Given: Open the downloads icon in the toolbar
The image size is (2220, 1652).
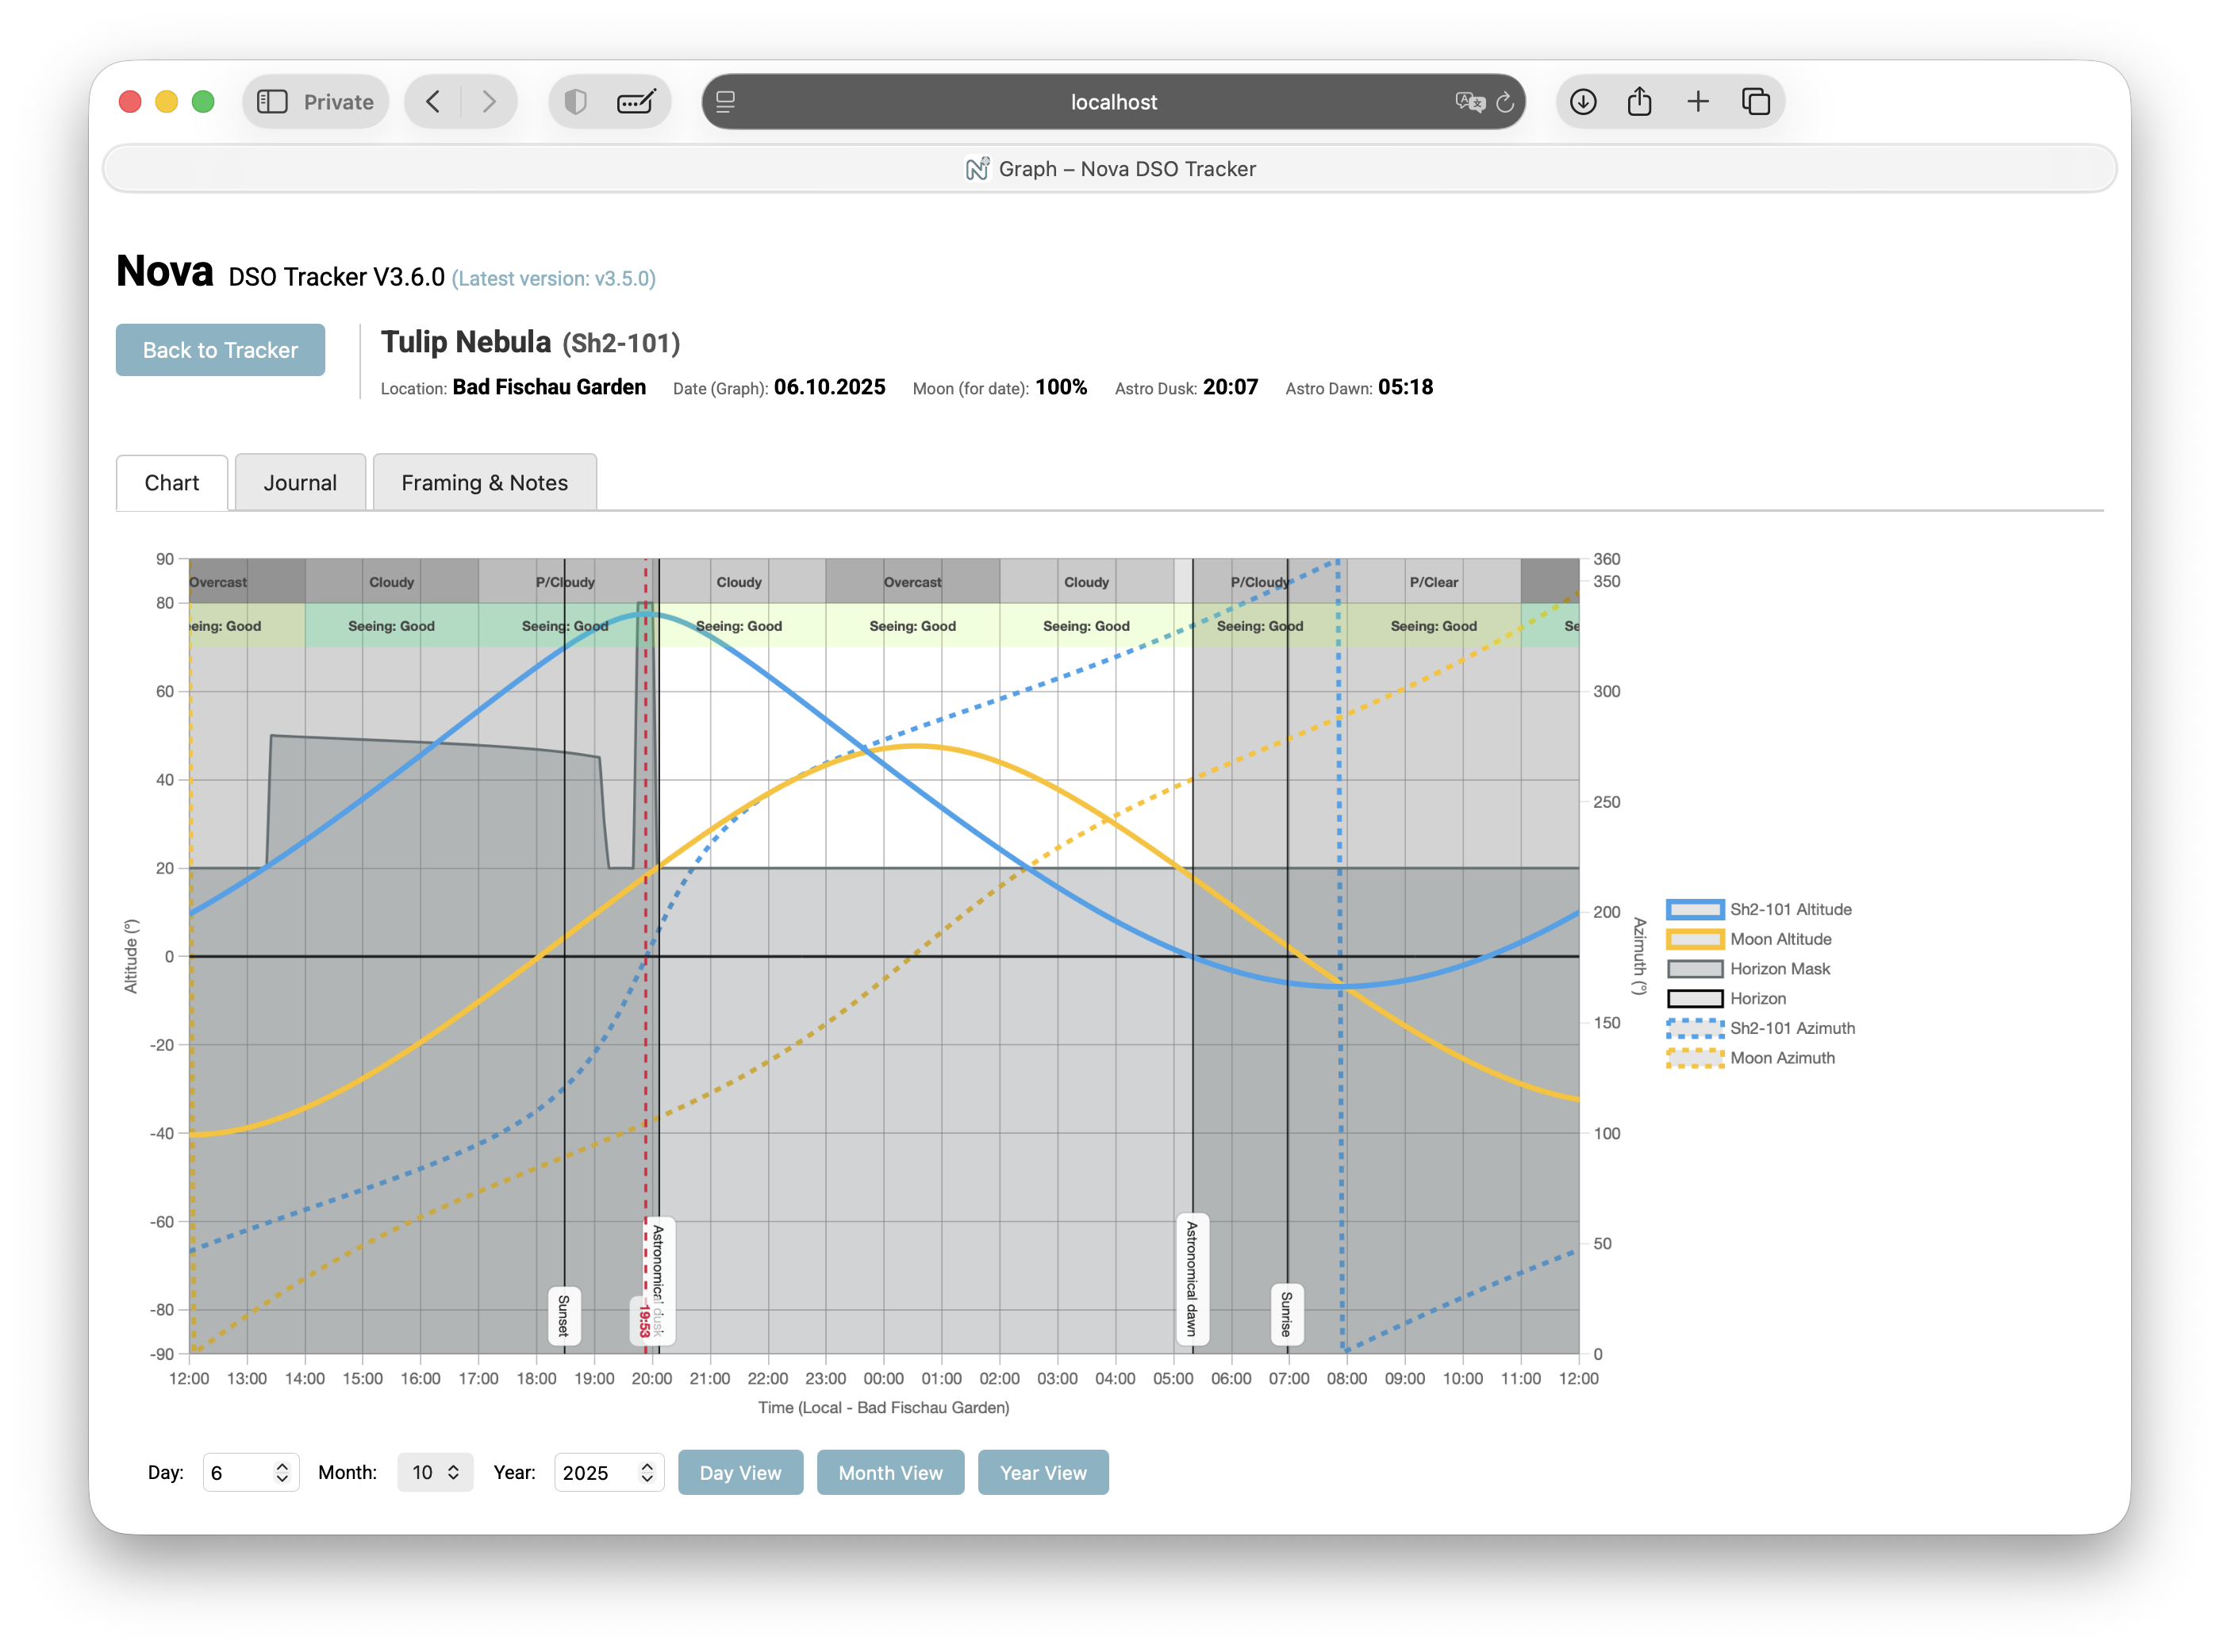Looking at the screenshot, I should (1582, 102).
